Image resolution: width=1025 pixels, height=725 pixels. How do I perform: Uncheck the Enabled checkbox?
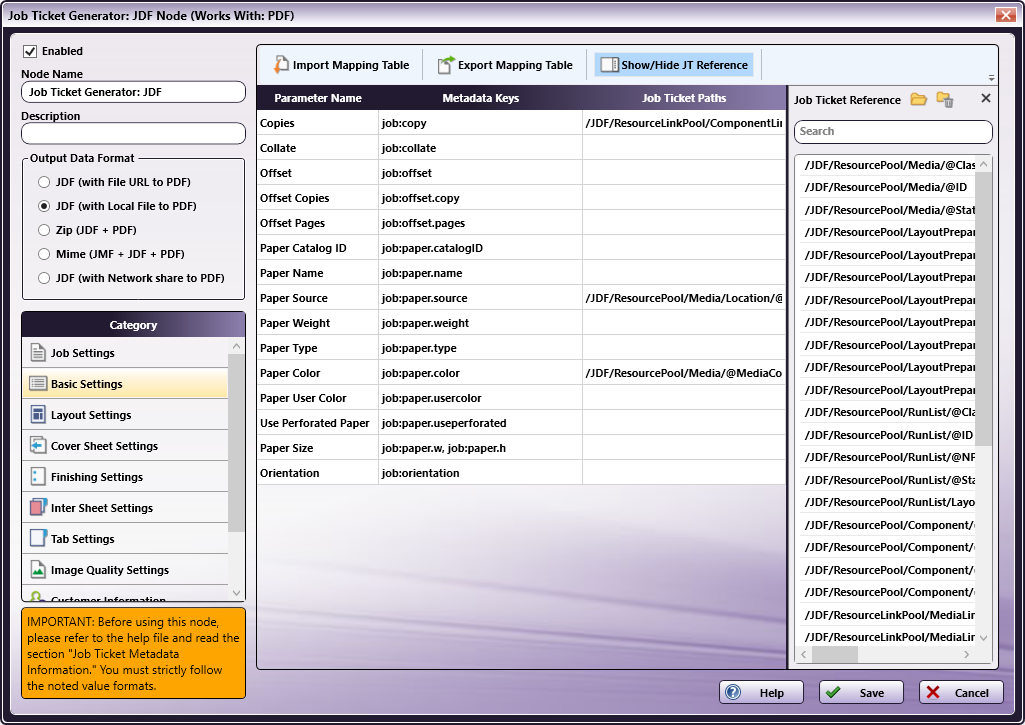(x=30, y=51)
